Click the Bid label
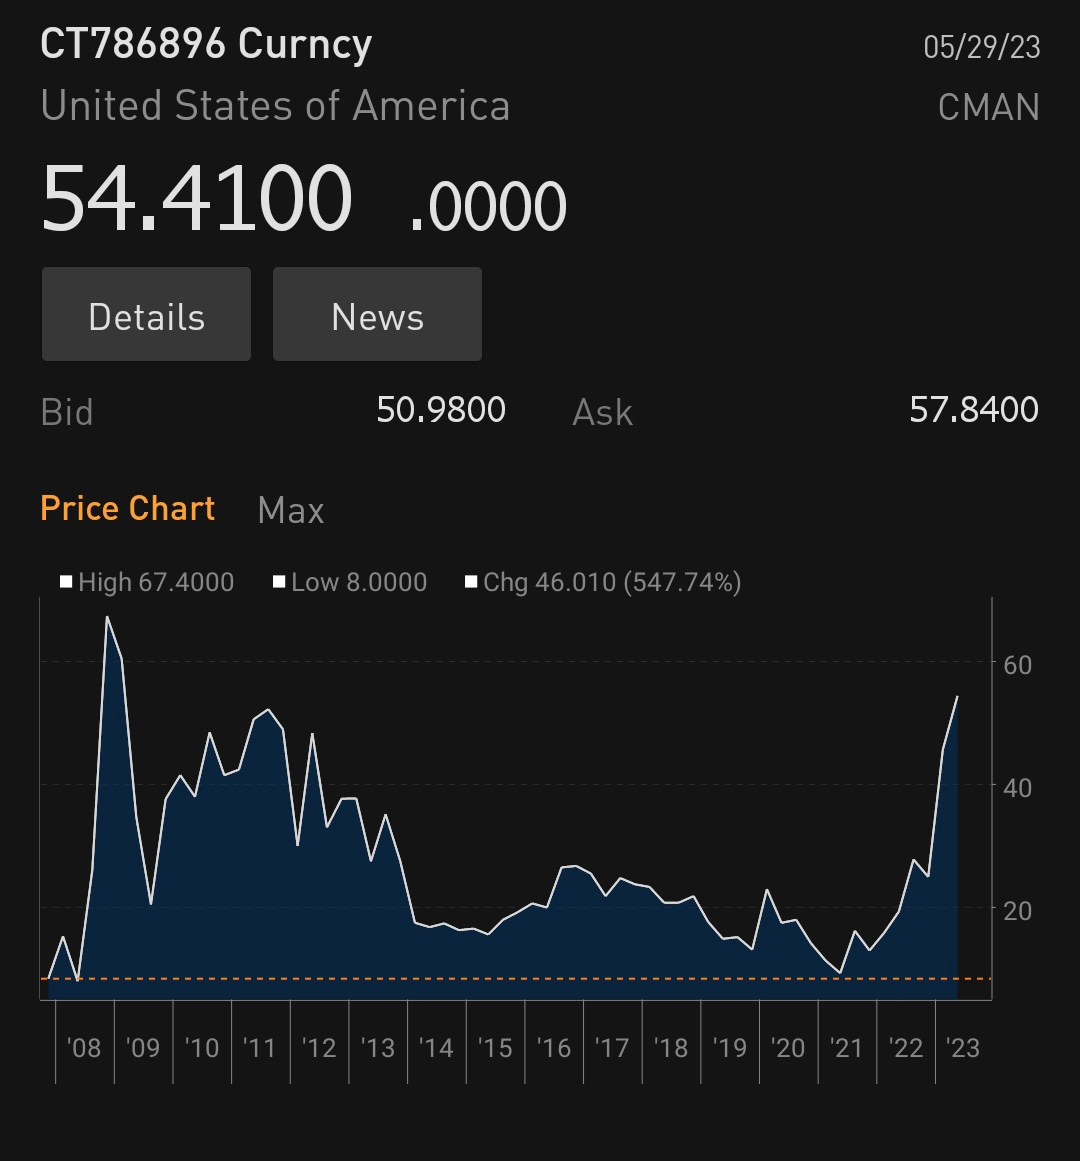 point(67,412)
